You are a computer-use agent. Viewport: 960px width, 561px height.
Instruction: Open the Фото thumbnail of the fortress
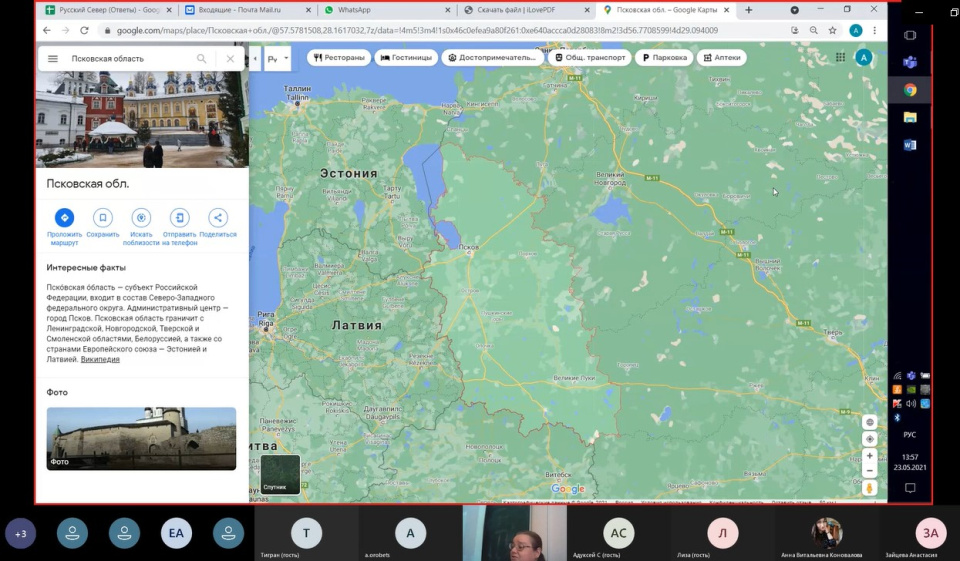[x=141, y=439]
